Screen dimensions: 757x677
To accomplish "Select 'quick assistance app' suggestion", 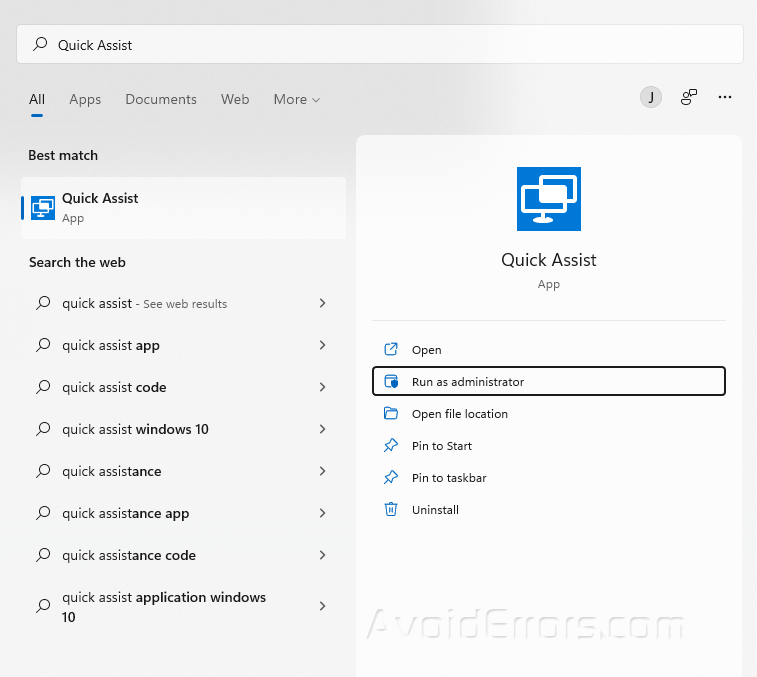I will coord(183,513).
